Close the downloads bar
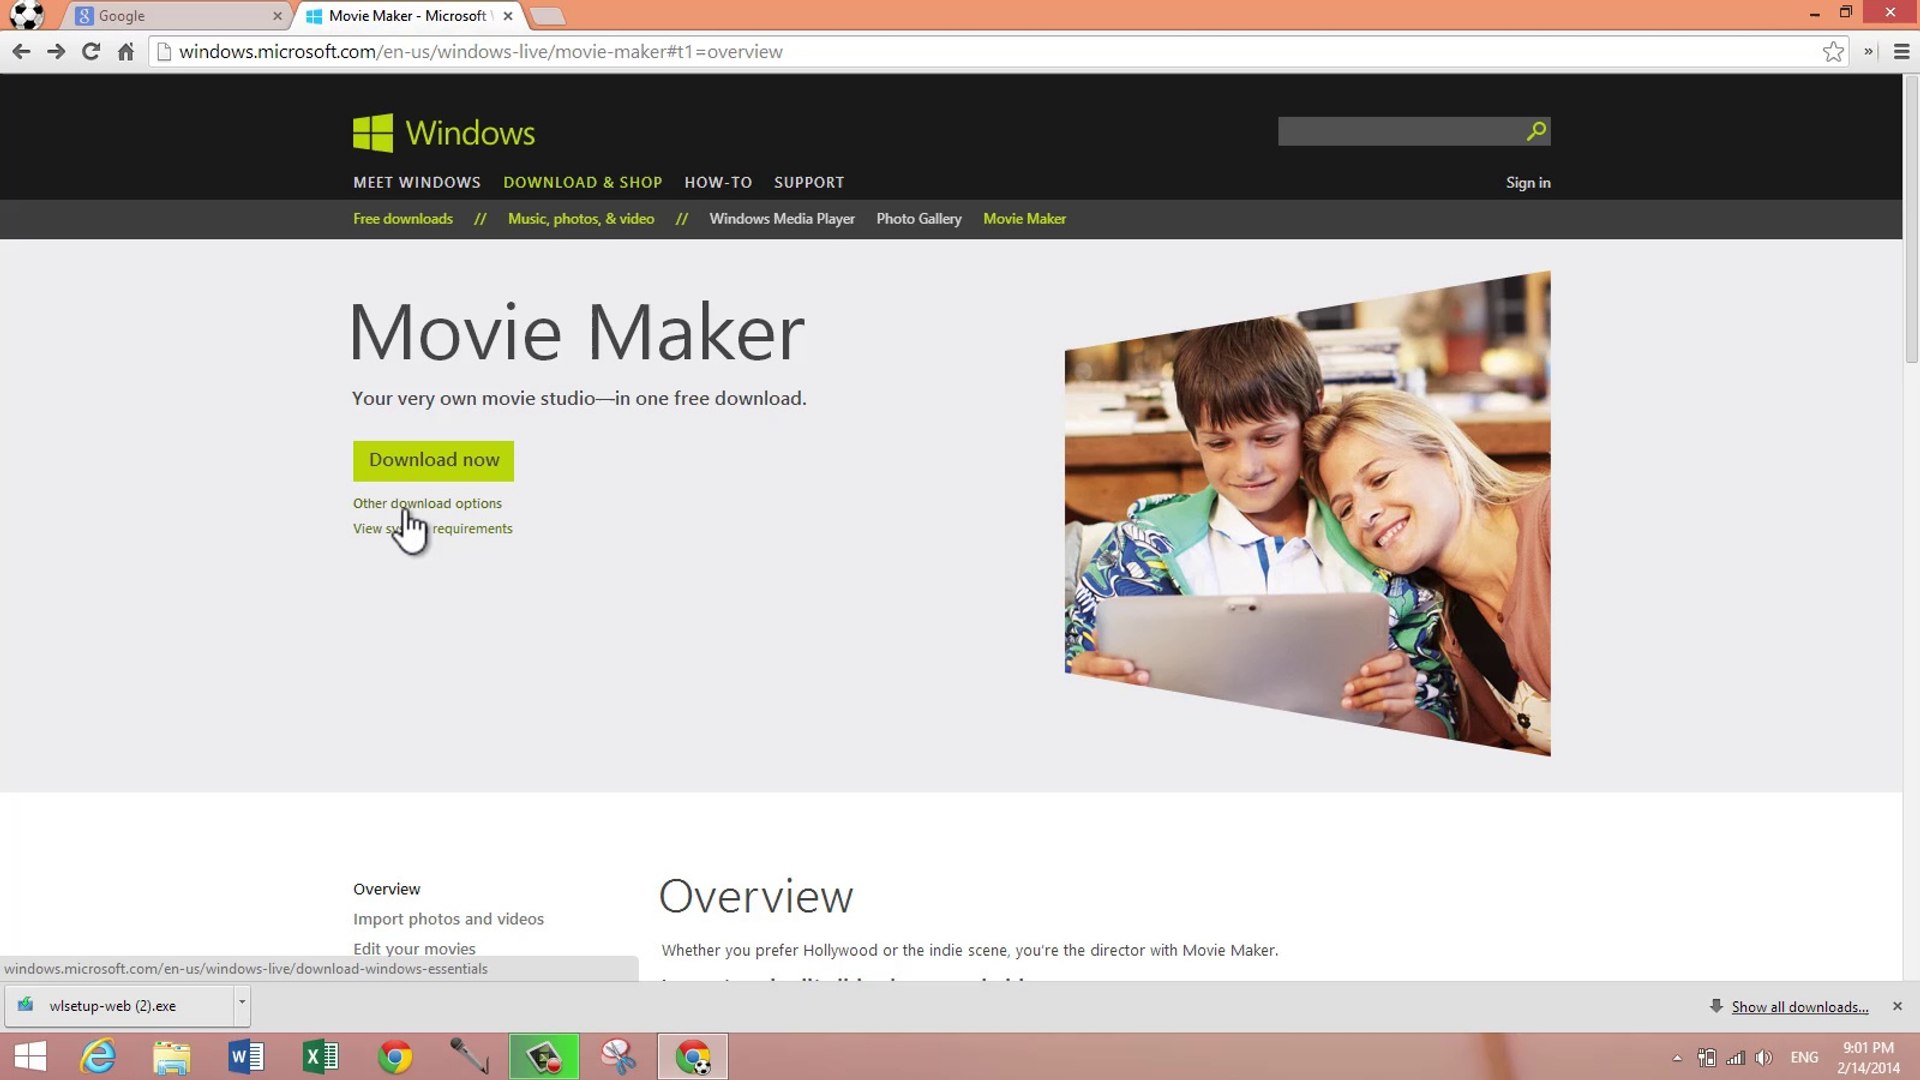The image size is (1920, 1080). (x=1897, y=1006)
